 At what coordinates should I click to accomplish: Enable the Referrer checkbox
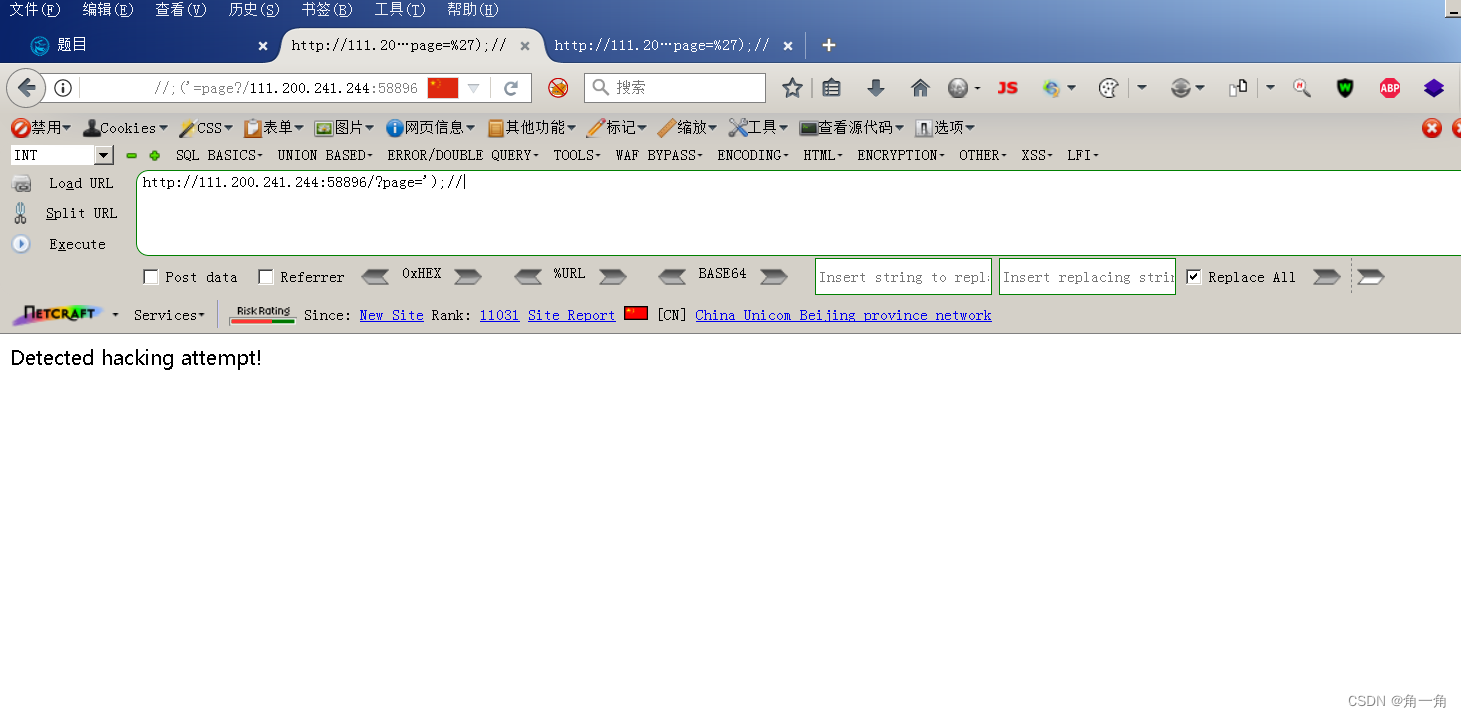266,277
